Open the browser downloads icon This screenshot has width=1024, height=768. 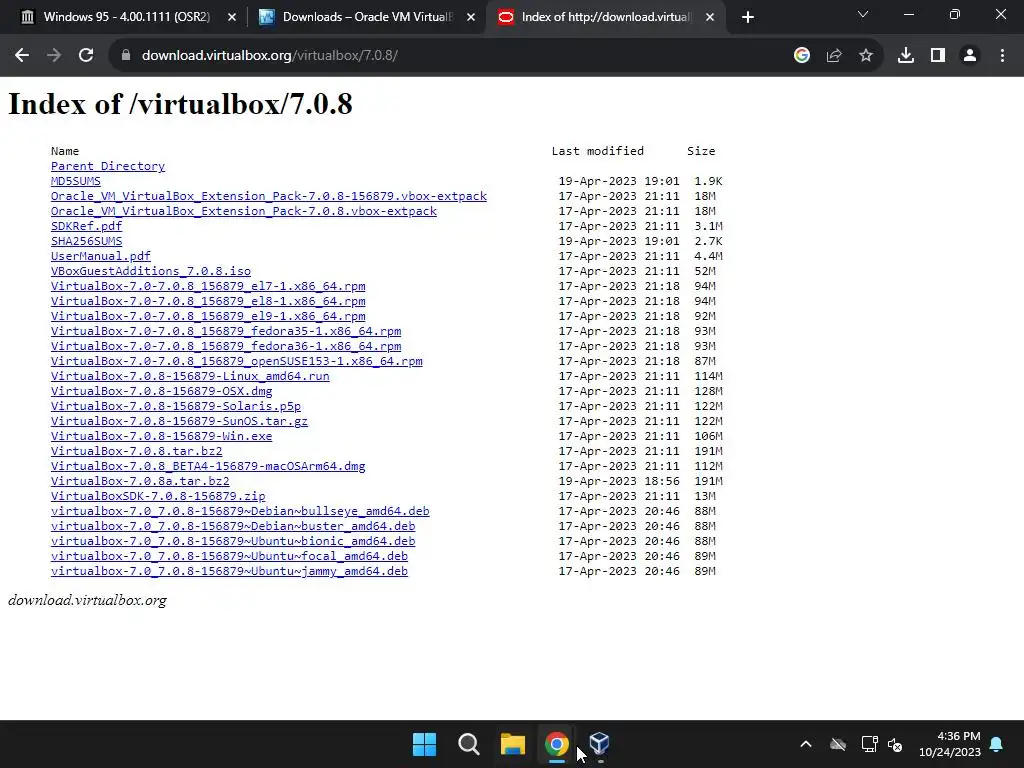click(x=906, y=56)
